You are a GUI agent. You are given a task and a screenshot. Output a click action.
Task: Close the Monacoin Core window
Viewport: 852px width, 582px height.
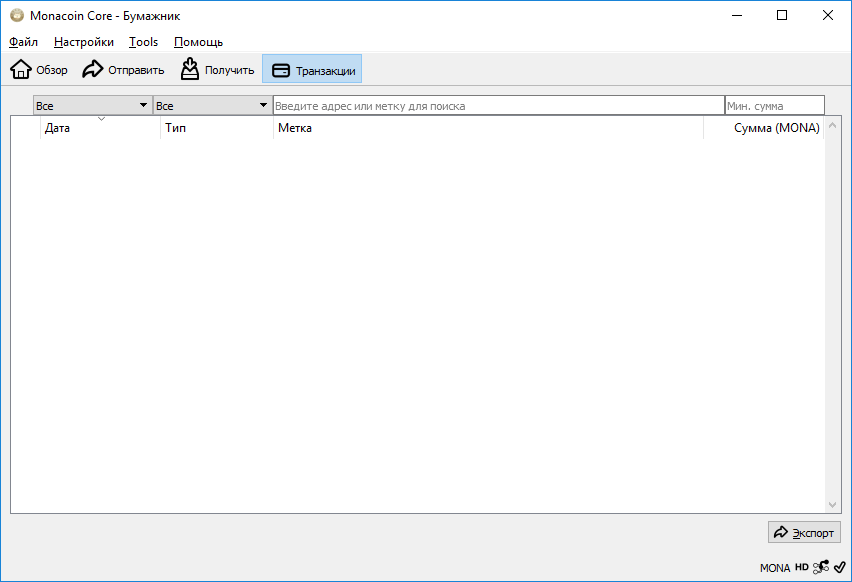coord(828,15)
